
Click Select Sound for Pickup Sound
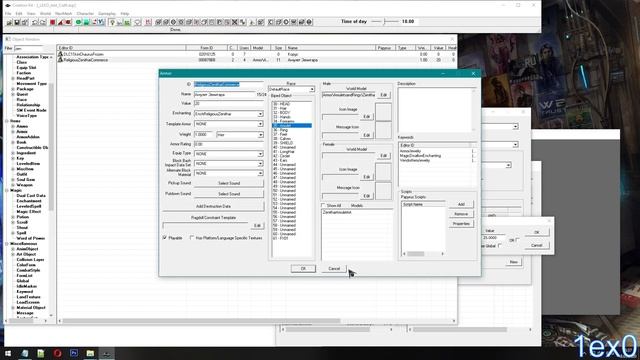(x=229, y=183)
